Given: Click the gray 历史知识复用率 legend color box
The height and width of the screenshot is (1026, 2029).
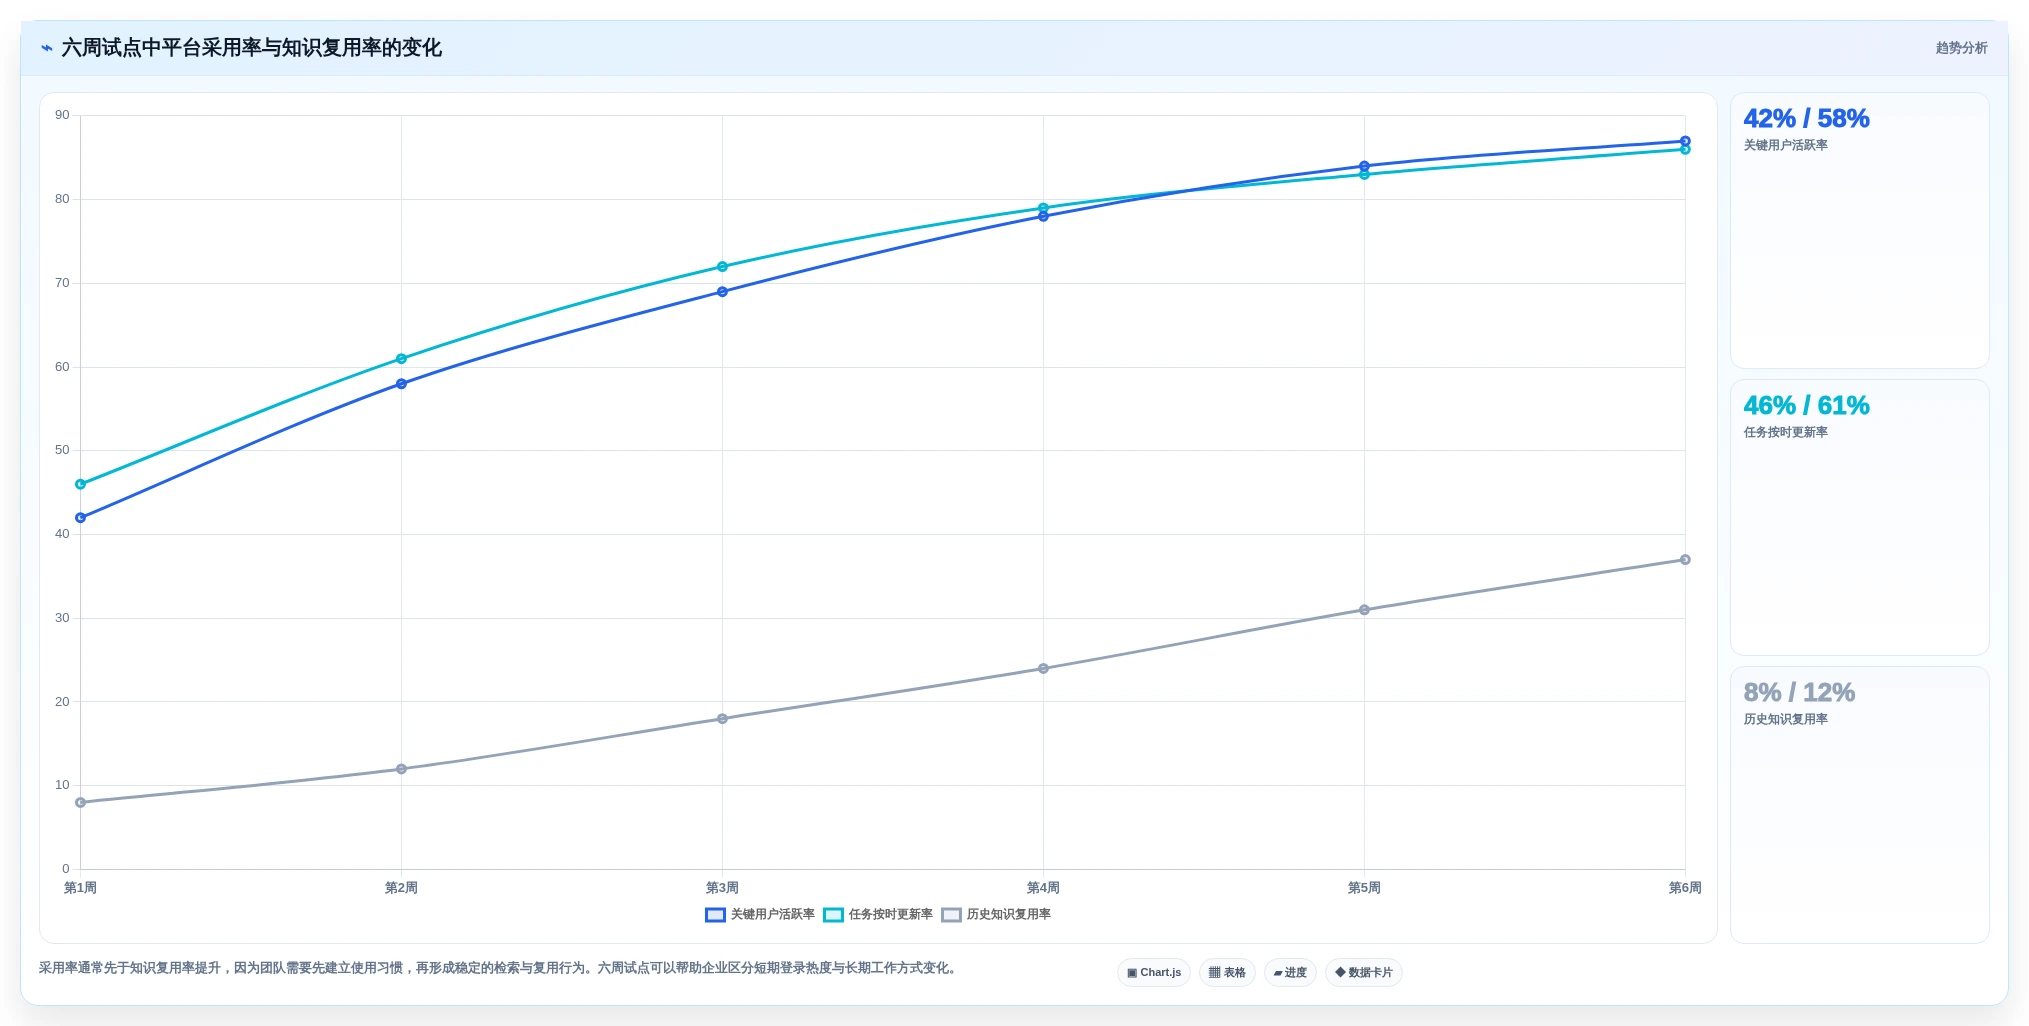Looking at the screenshot, I should (951, 915).
